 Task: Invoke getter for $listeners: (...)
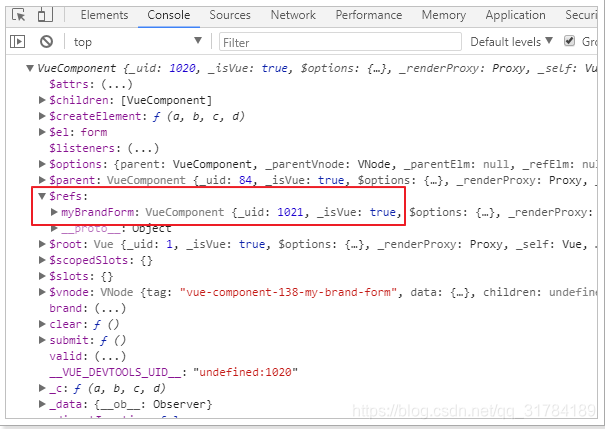[x=143, y=148]
